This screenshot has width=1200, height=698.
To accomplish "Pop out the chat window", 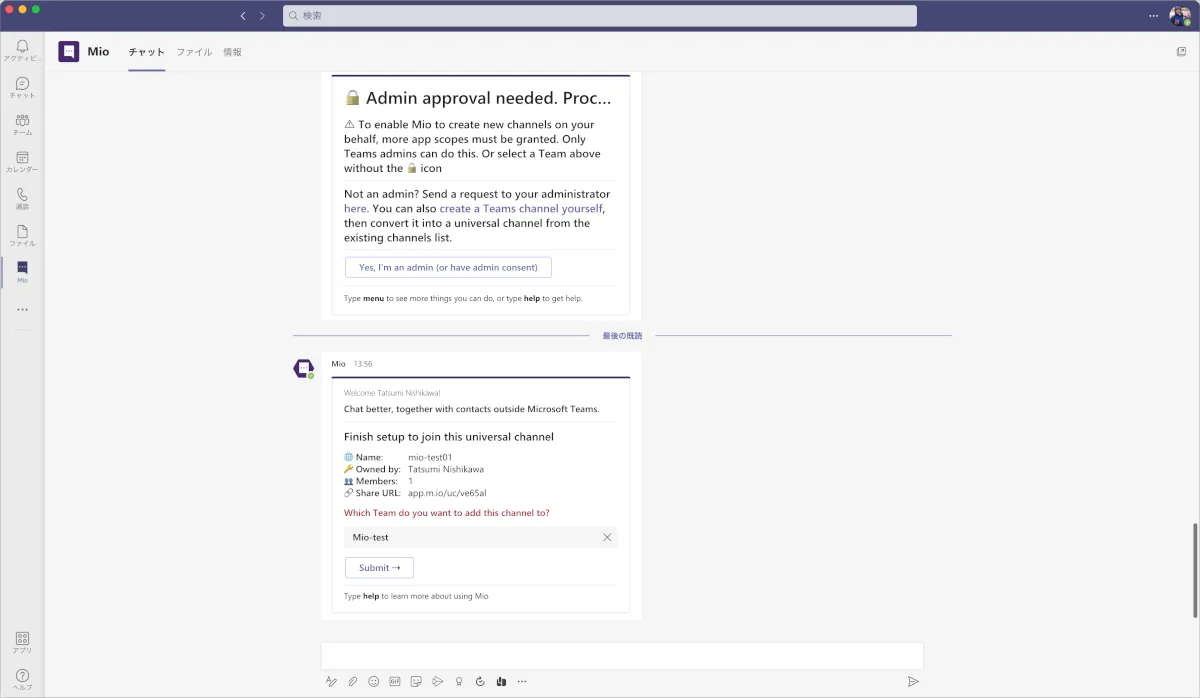I will [1181, 52].
